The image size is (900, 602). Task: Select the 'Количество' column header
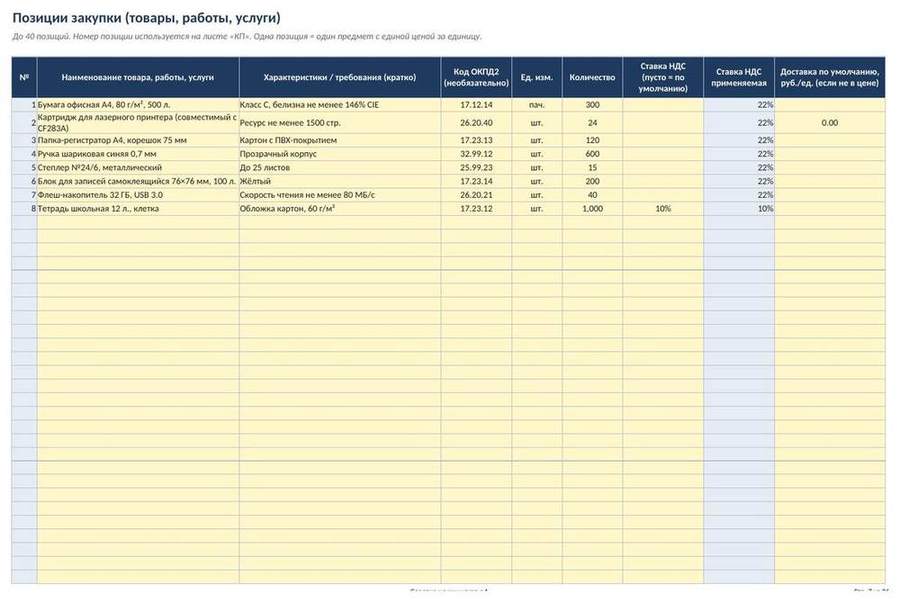pos(592,77)
